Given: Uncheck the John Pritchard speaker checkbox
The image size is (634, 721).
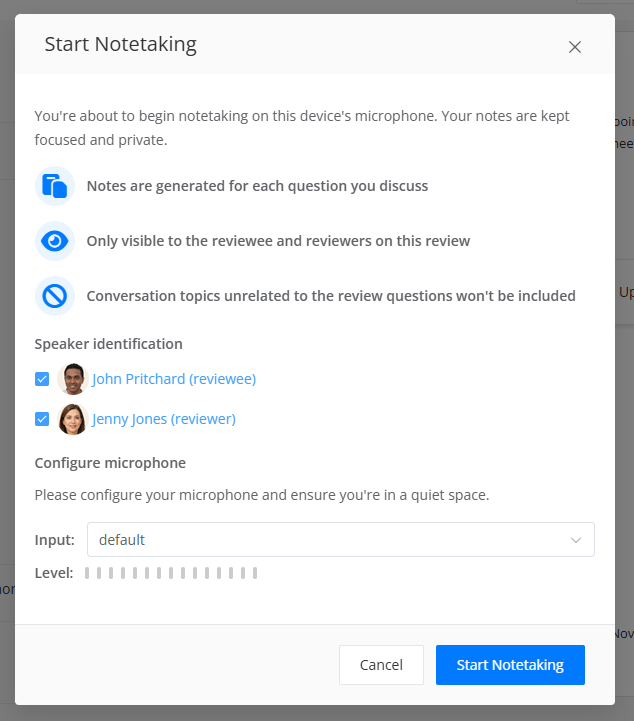Looking at the screenshot, I should click(42, 379).
